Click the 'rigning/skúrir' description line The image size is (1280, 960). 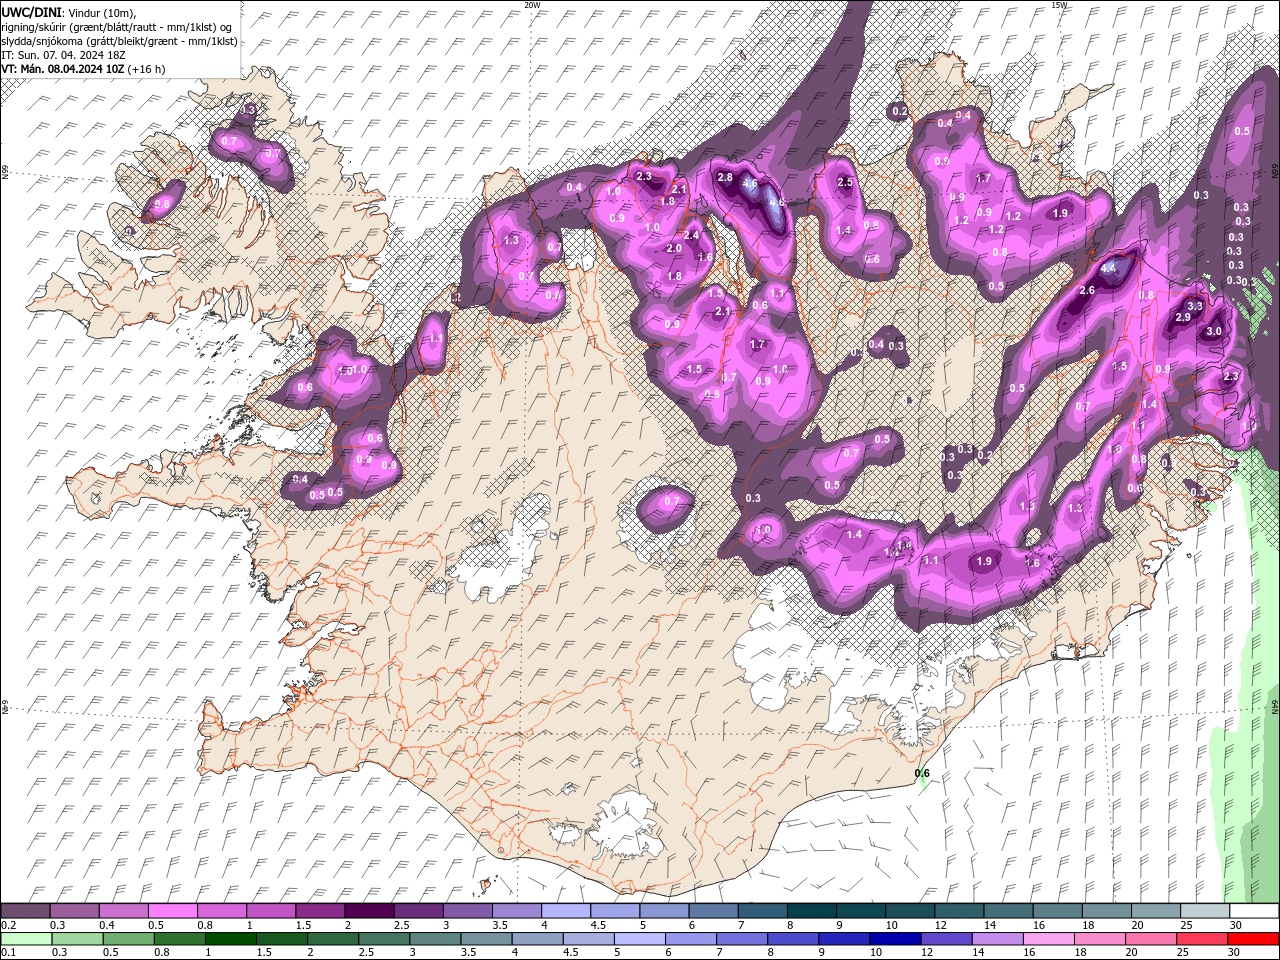tap(117, 27)
